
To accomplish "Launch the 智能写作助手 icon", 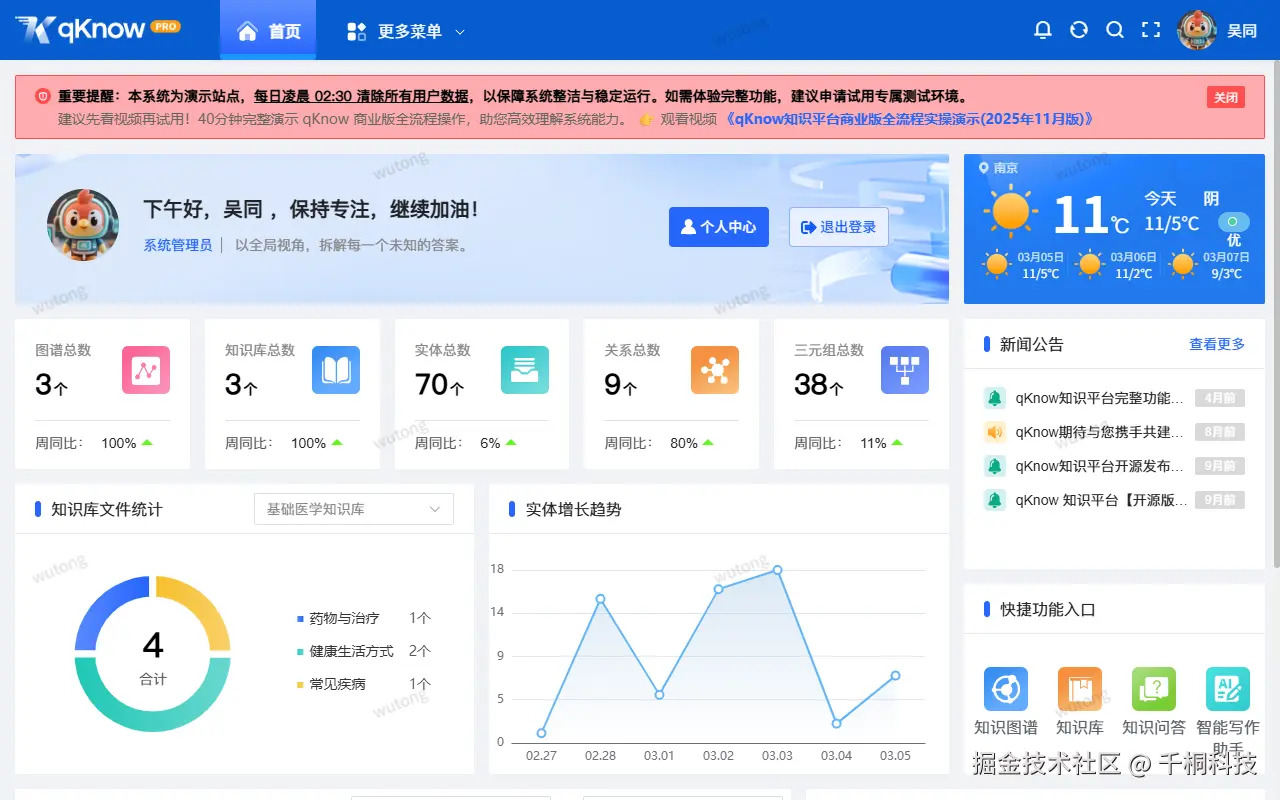I will pyautogui.click(x=1228, y=688).
